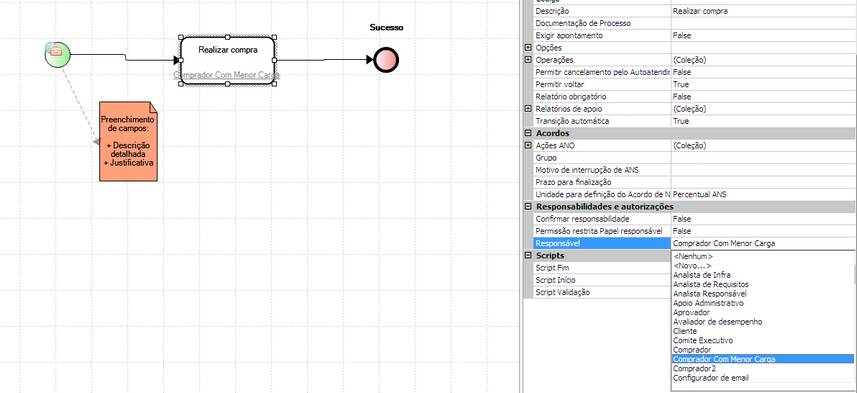
Task: Click the arrowhead into the Sucesso end event
Action: [x=369, y=59]
